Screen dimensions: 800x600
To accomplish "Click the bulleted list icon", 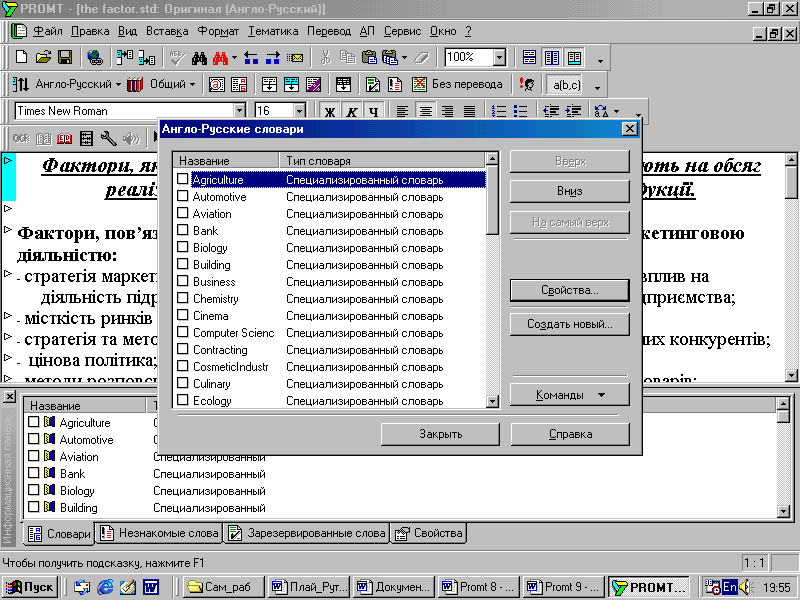I will [x=520, y=111].
